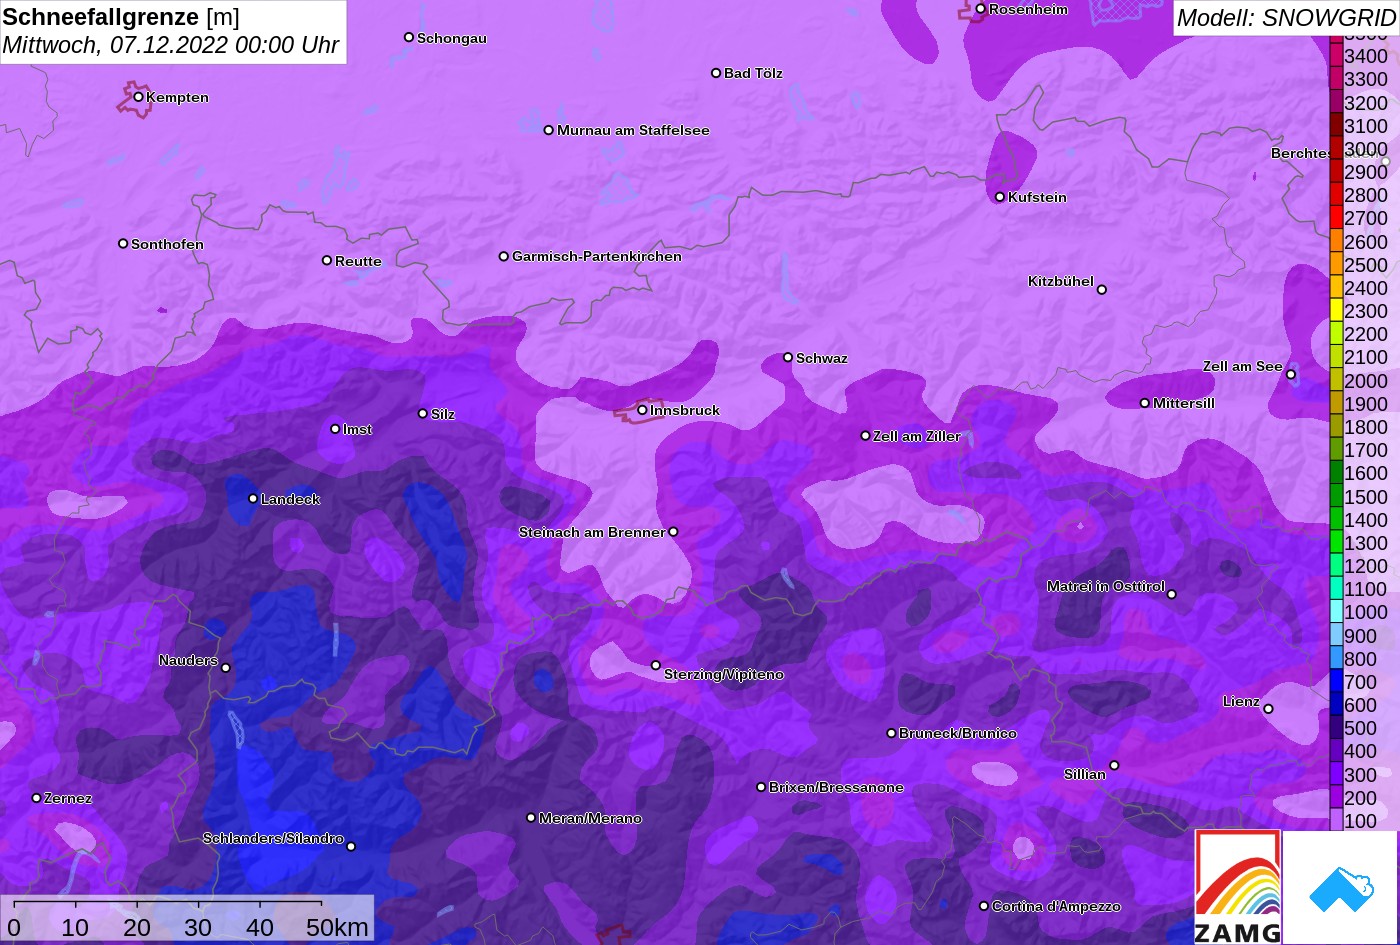The height and width of the screenshot is (945, 1400).
Task: Click the ZAMG logo
Action: coord(1238,887)
